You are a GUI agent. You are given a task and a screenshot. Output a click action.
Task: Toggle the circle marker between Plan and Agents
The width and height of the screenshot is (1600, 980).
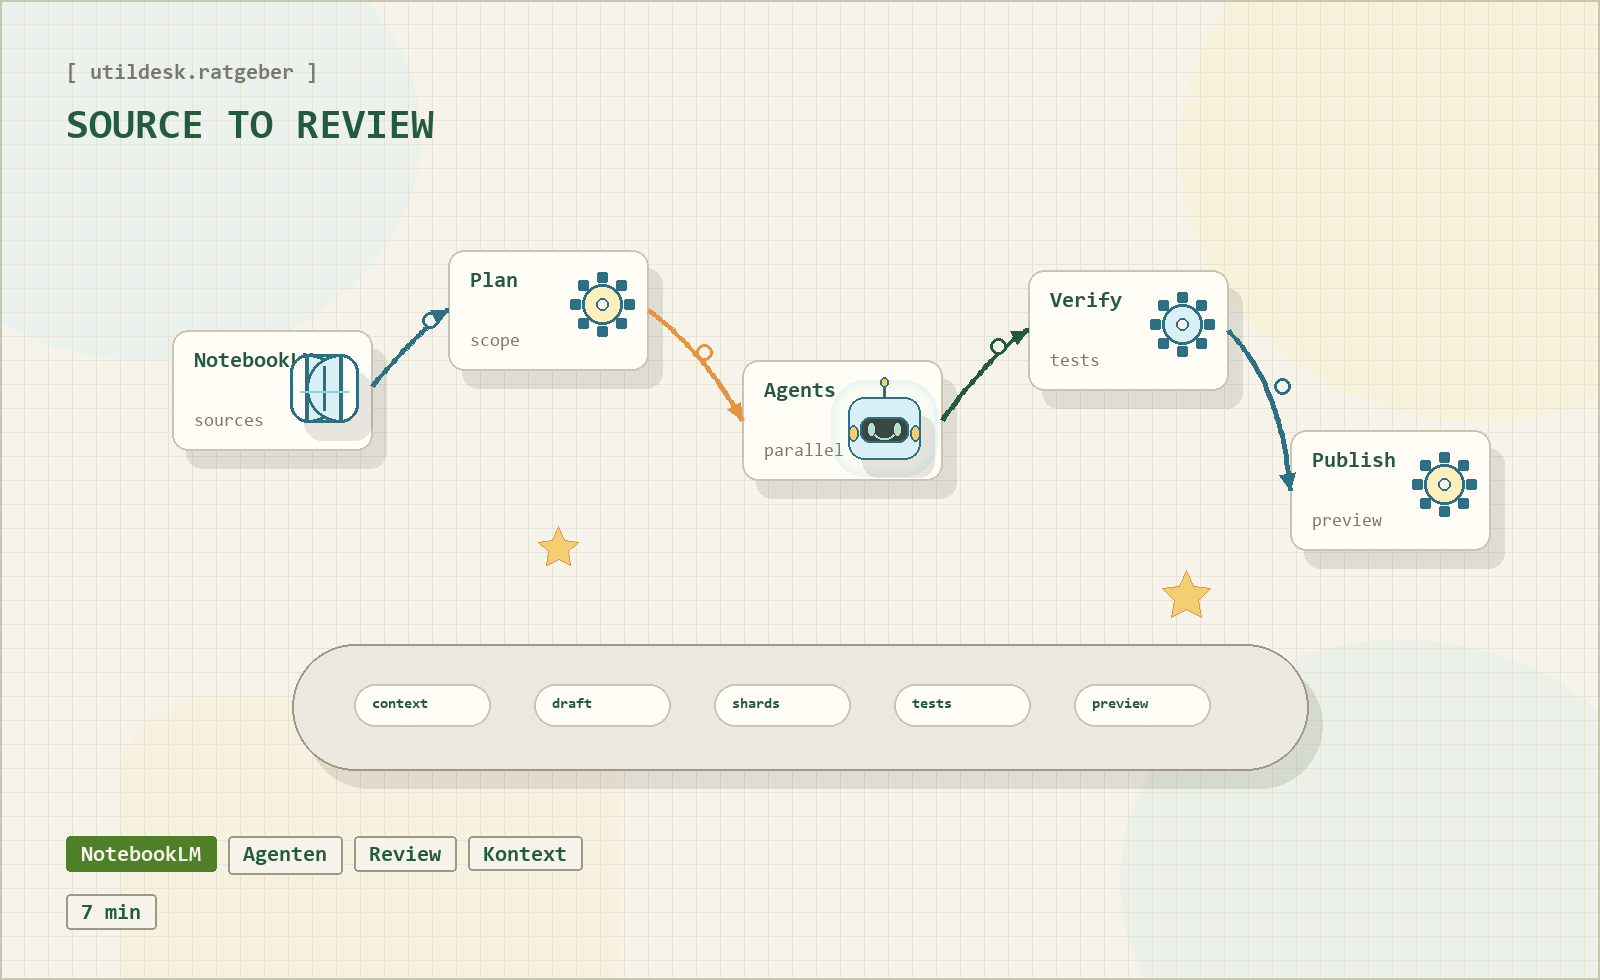(706, 352)
